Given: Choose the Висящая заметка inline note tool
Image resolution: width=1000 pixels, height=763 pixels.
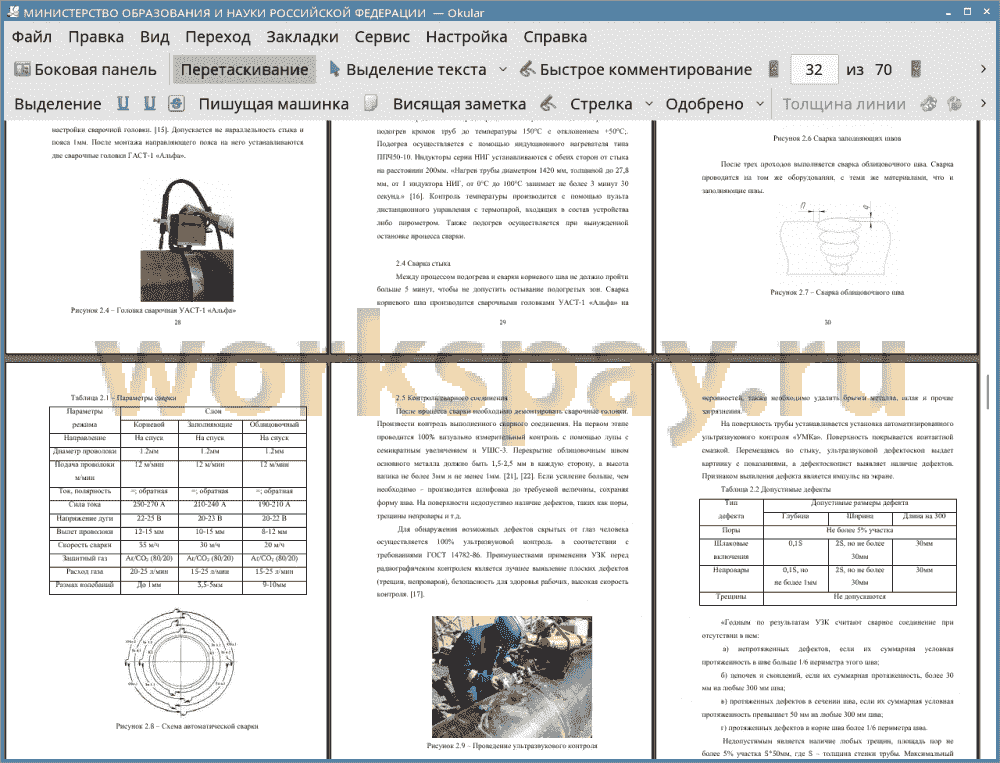Looking at the screenshot, I should [459, 104].
